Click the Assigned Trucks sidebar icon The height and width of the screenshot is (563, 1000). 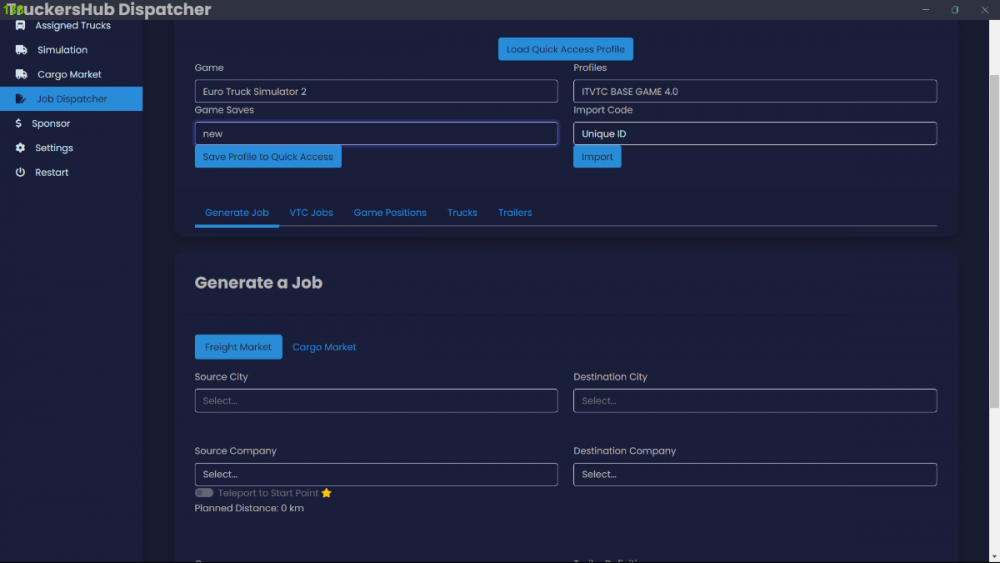pyautogui.click(x=20, y=25)
